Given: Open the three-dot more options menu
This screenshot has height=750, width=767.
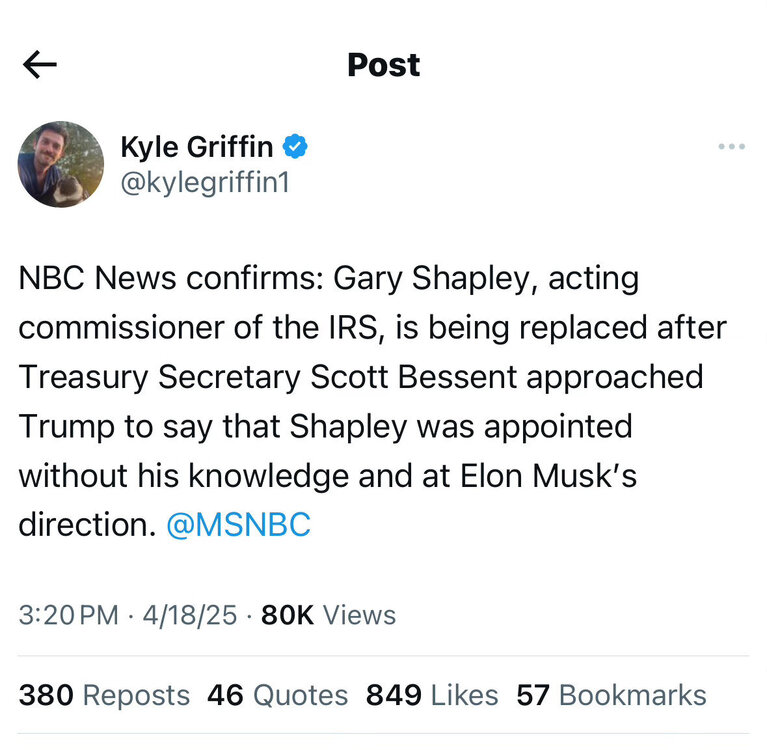Looking at the screenshot, I should (x=731, y=147).
